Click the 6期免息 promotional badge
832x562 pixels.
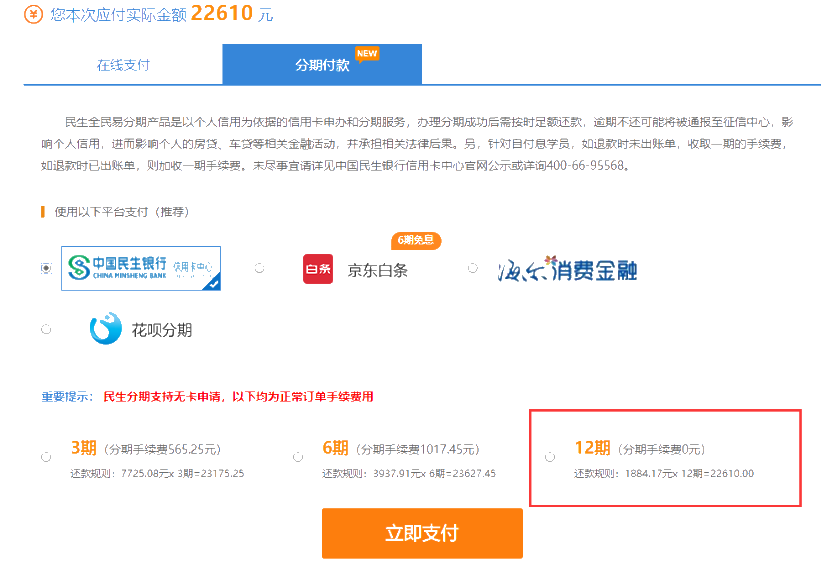(x=415, y=240)
